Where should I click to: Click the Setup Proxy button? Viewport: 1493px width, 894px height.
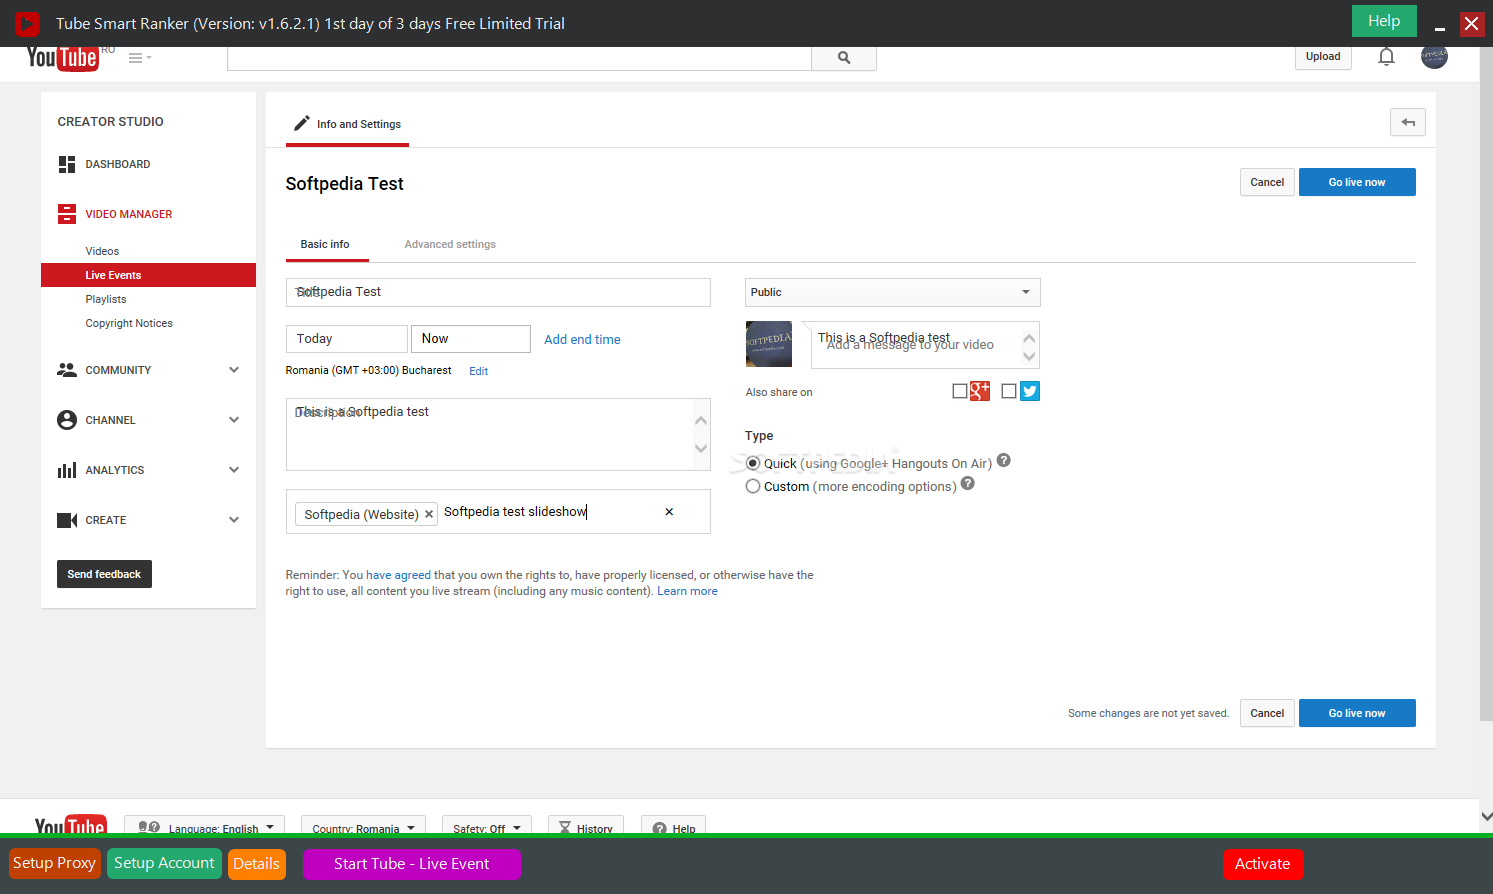click(54, 863)
